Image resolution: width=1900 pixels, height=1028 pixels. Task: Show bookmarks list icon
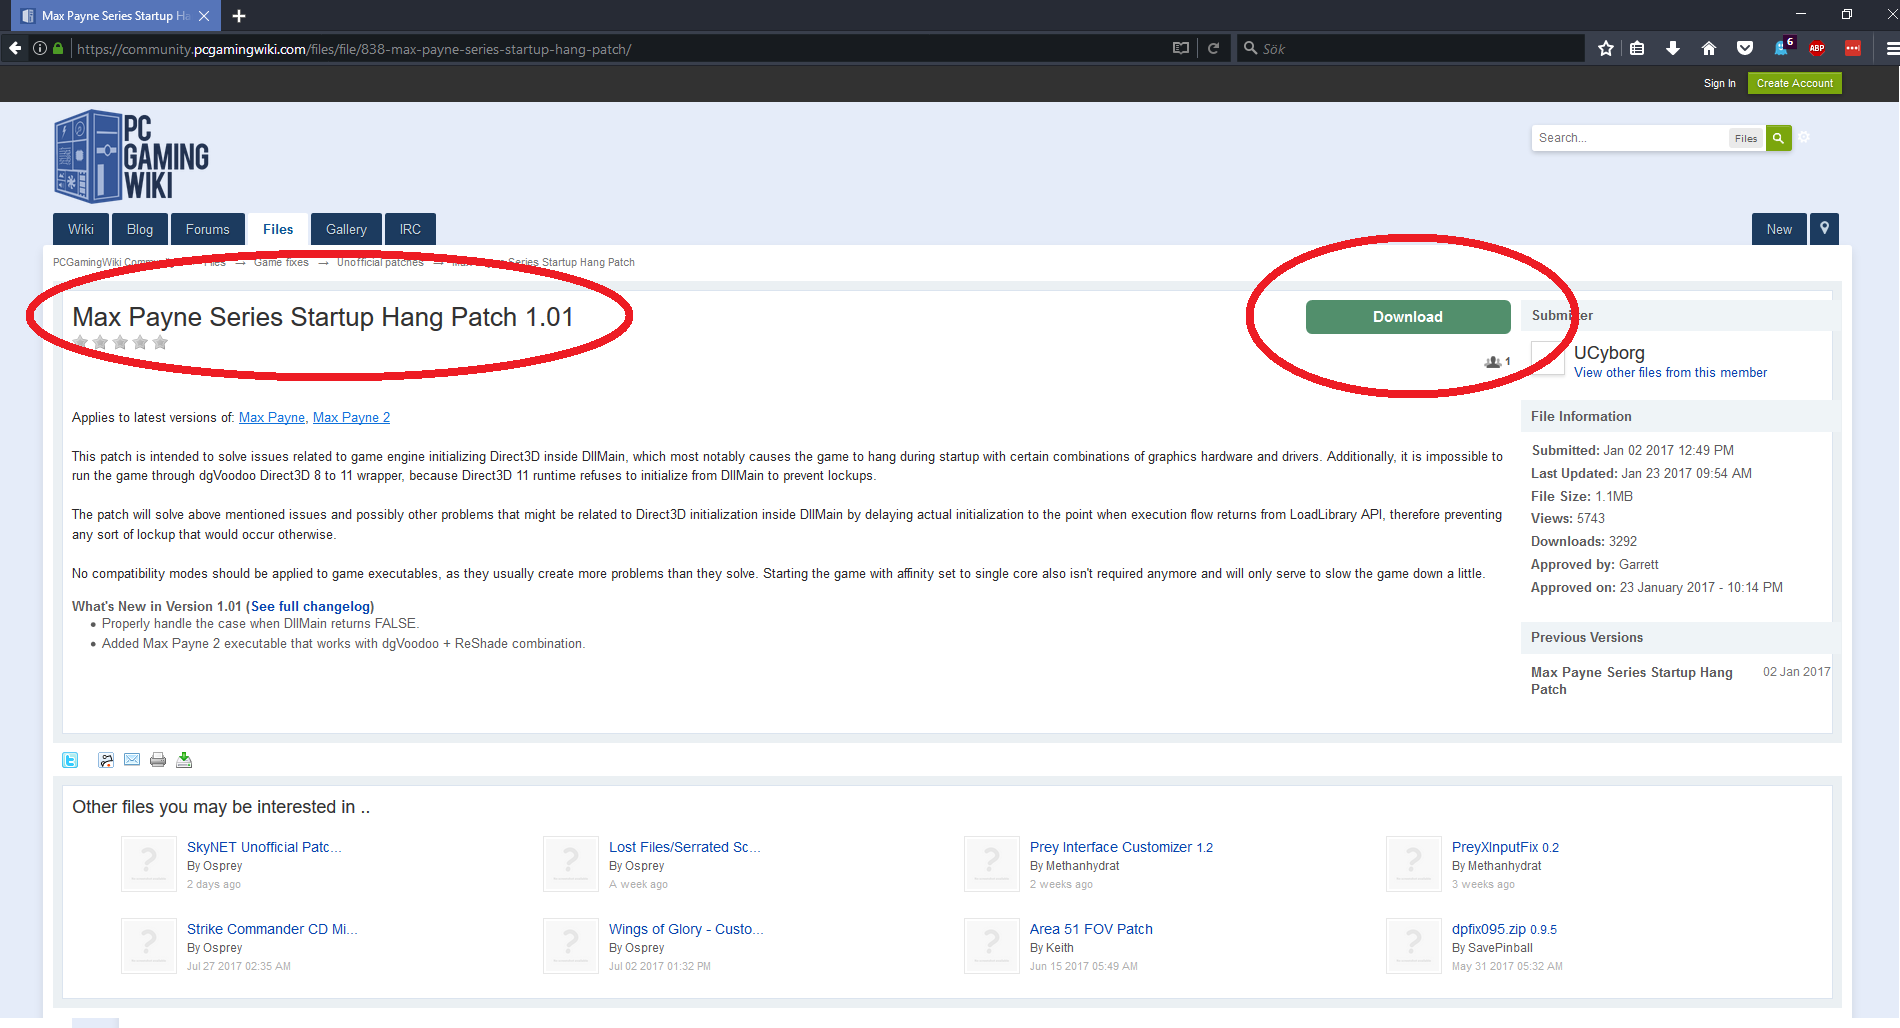click(1637, 48)
